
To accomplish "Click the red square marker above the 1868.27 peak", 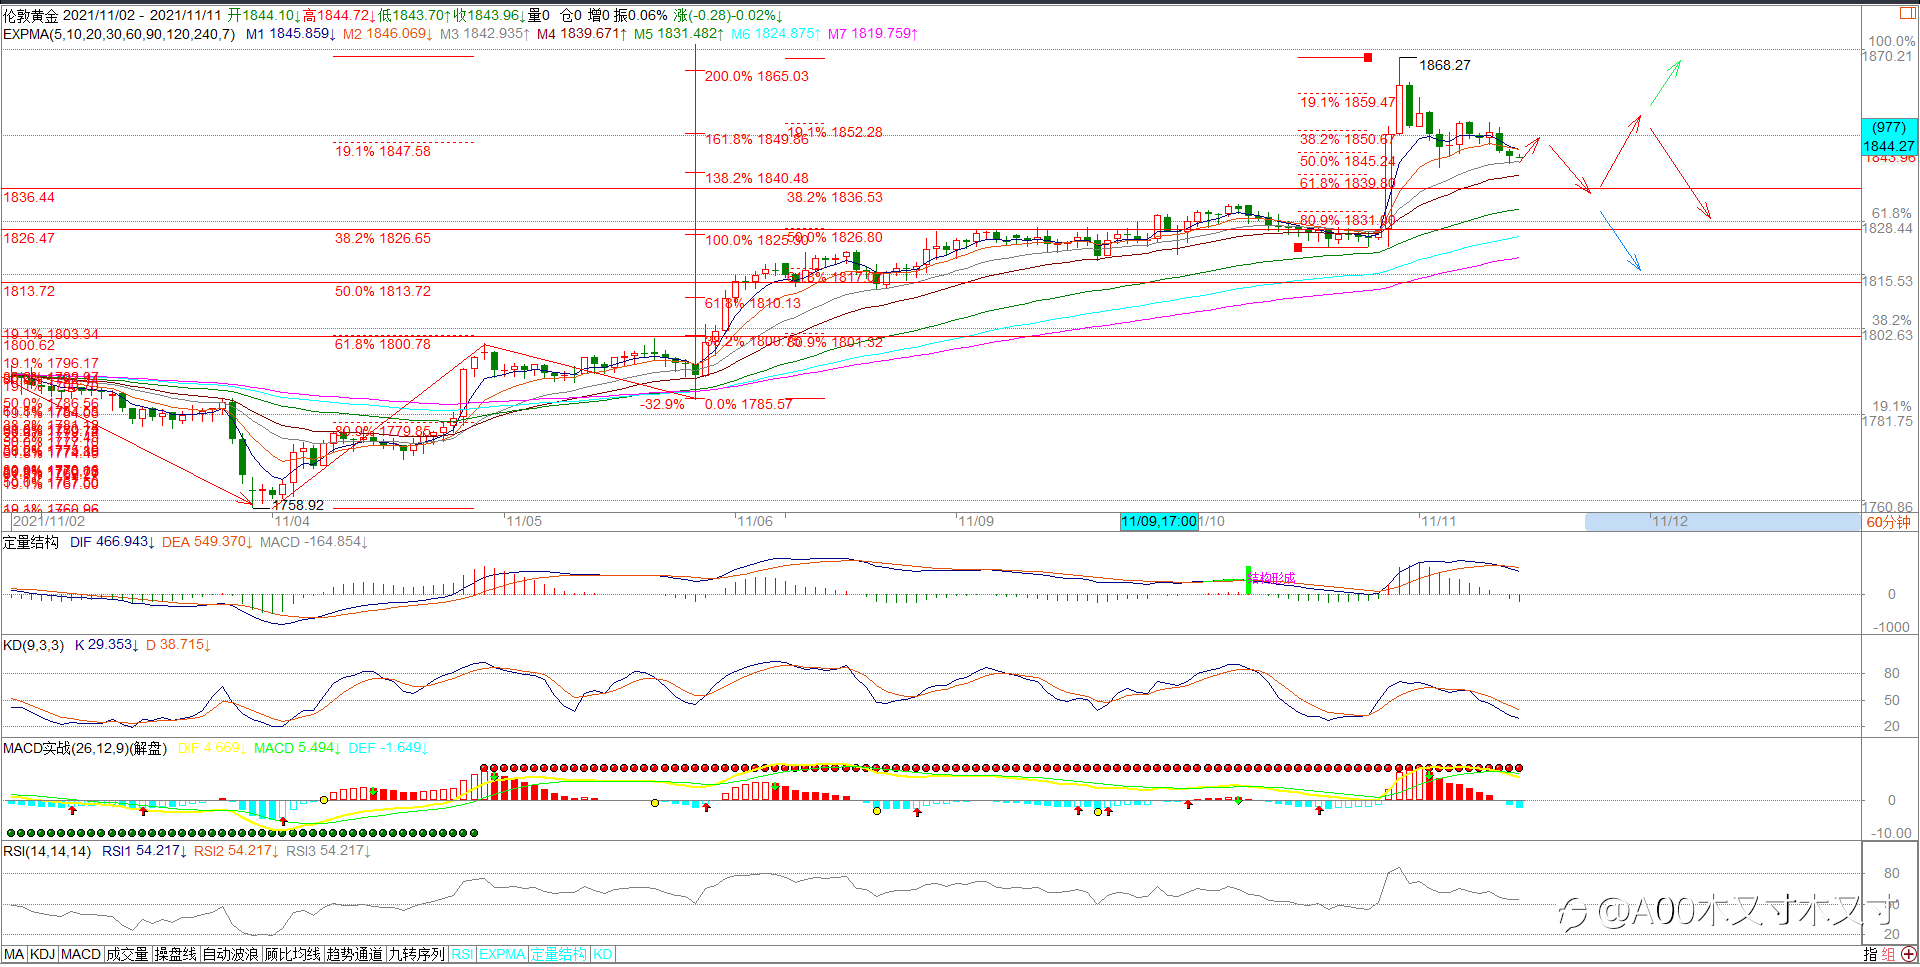I will 1368,57.
